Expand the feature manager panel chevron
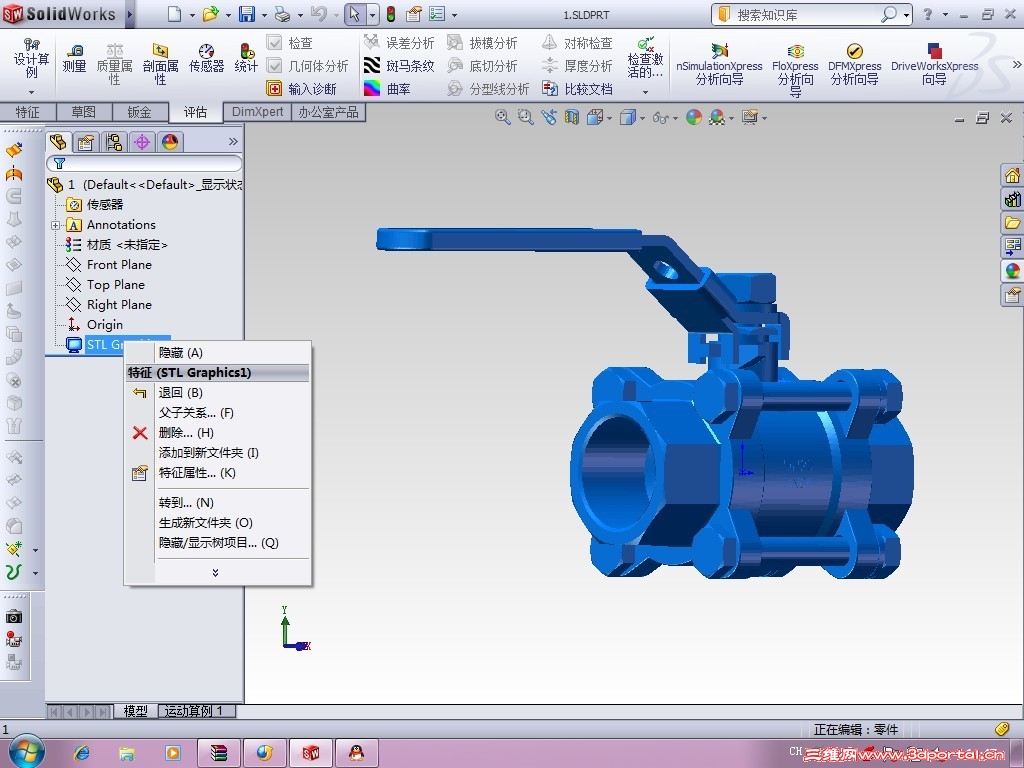 click(x=233, y=142)
